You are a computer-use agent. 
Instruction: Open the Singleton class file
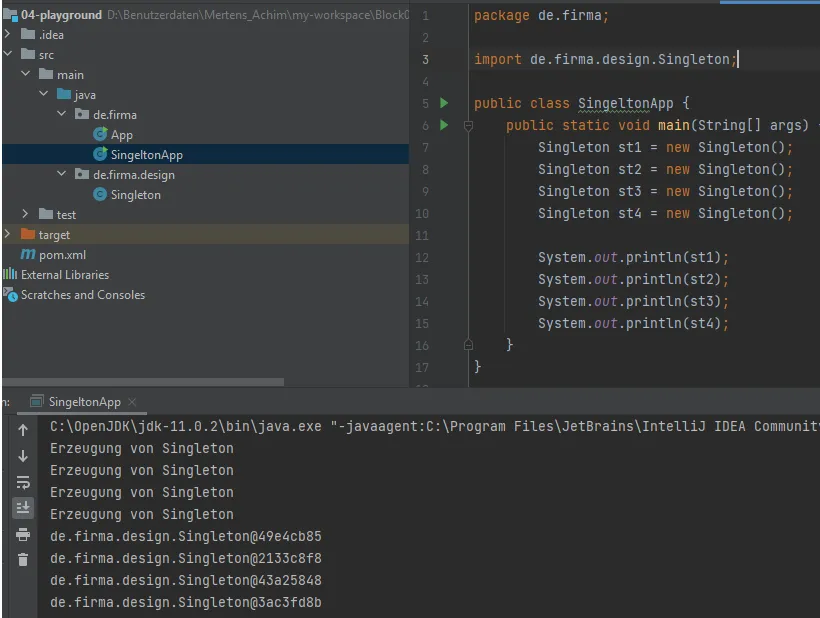(135, 195)
